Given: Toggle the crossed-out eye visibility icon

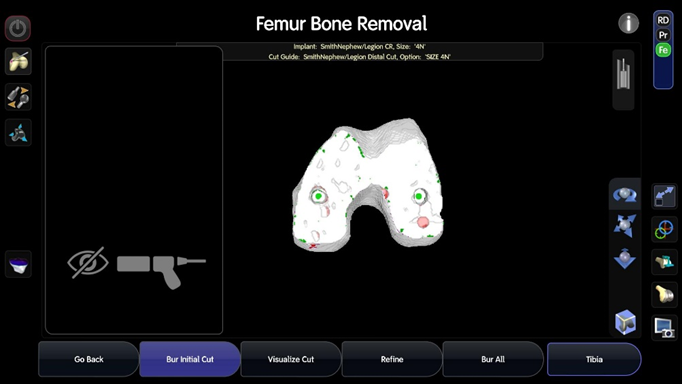Looking at the screenshot, I should click(x=88, y=263).
